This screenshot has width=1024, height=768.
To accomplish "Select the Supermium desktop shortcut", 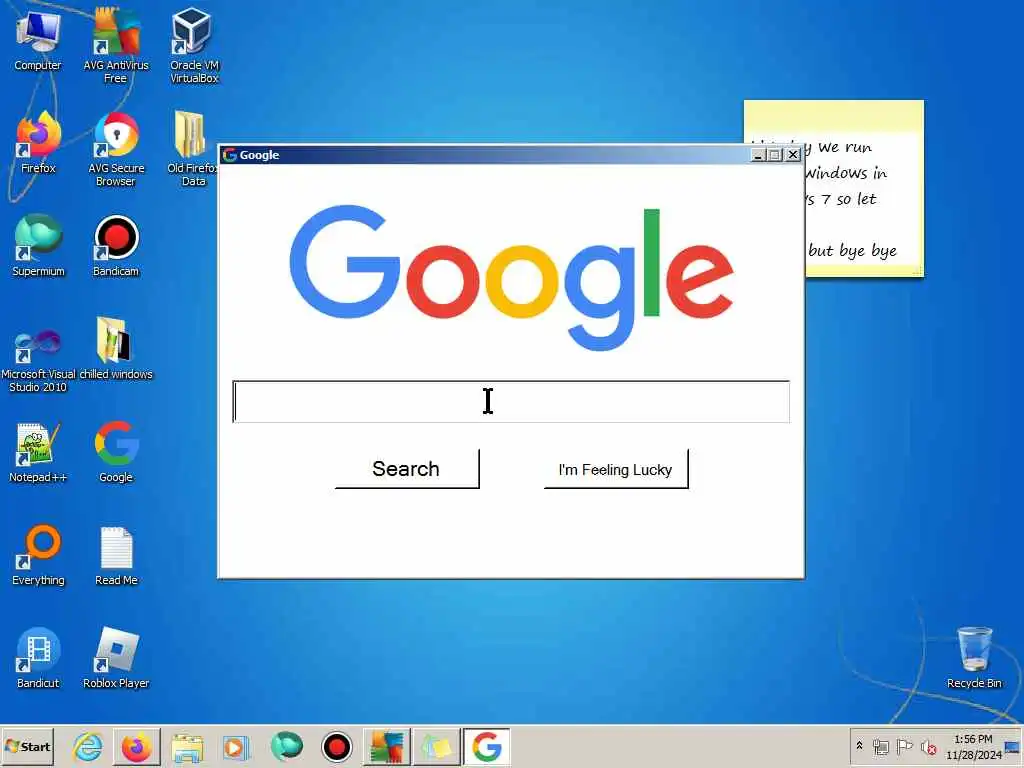I will pyautogui.click(x=38, y=246).
